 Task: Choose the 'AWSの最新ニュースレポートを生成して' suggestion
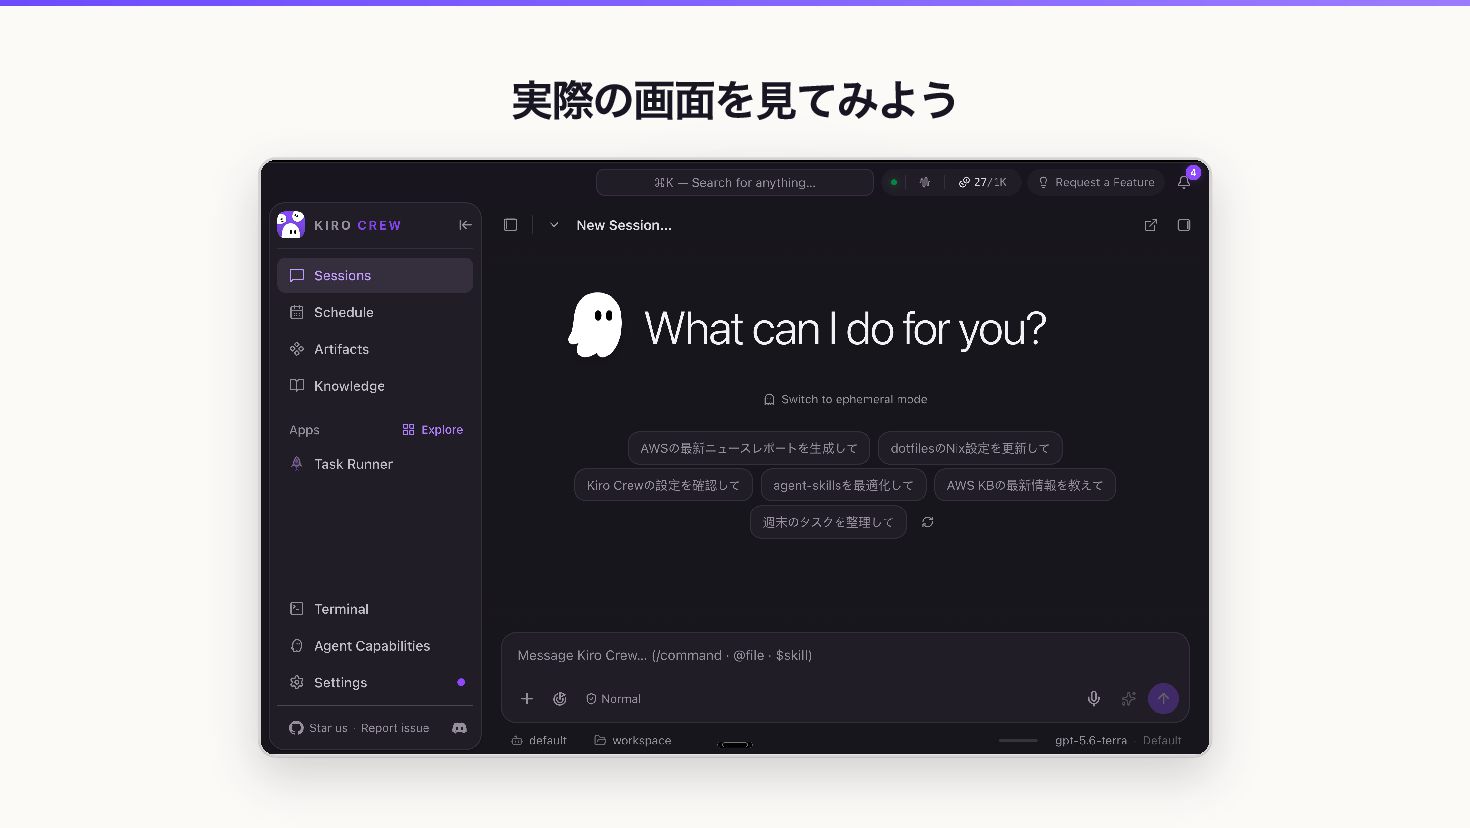[x=749, y=448]
